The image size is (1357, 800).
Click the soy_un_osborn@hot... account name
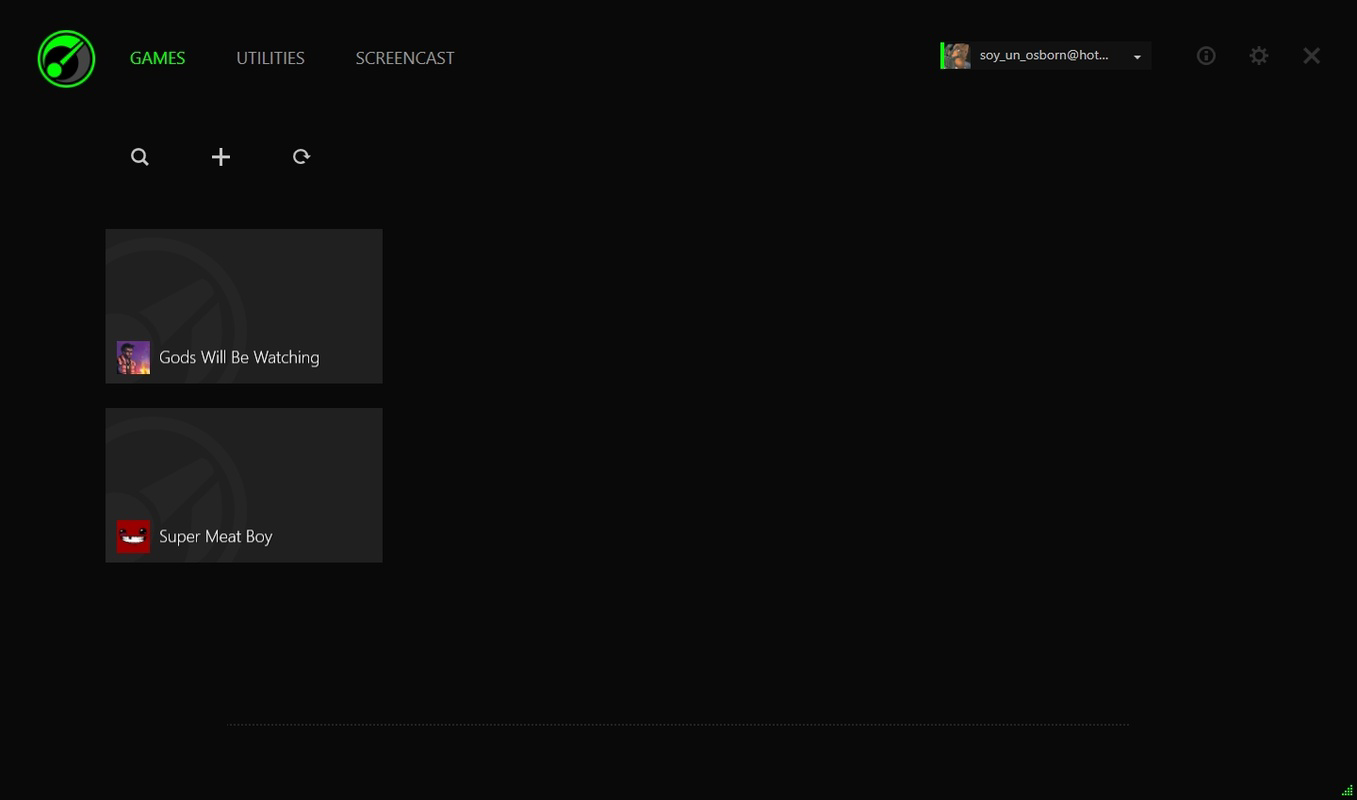[1044, 55]
